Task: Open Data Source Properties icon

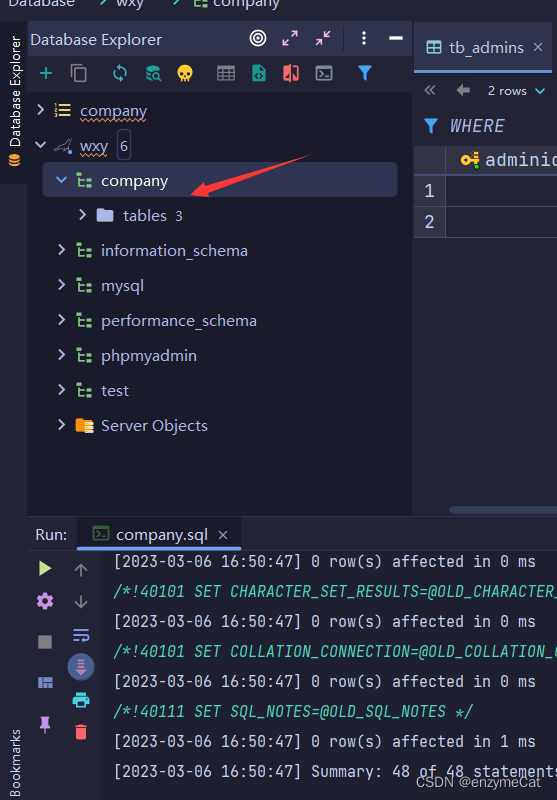Action: [153, 73]
